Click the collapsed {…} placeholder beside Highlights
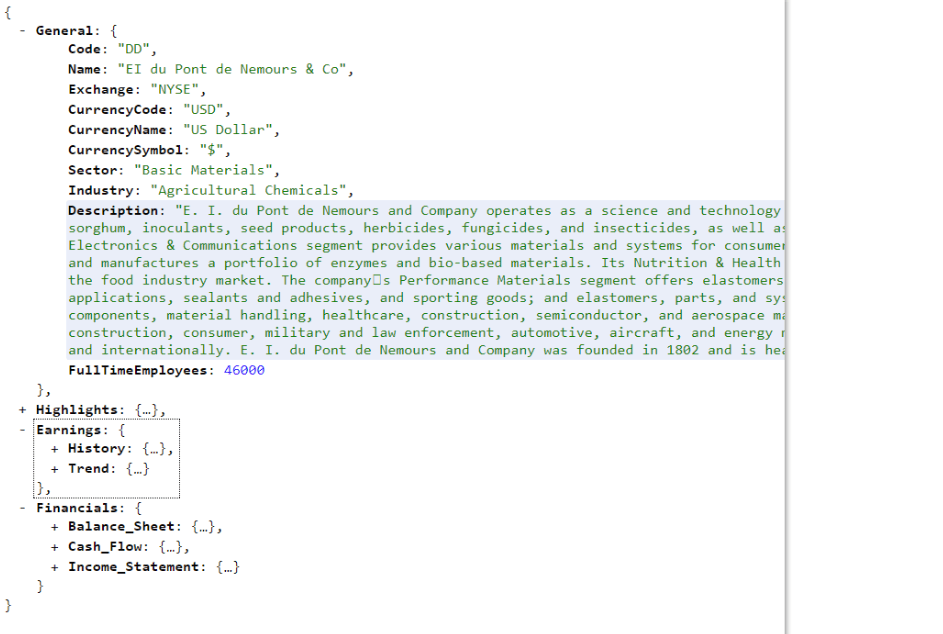 (146, 410)
